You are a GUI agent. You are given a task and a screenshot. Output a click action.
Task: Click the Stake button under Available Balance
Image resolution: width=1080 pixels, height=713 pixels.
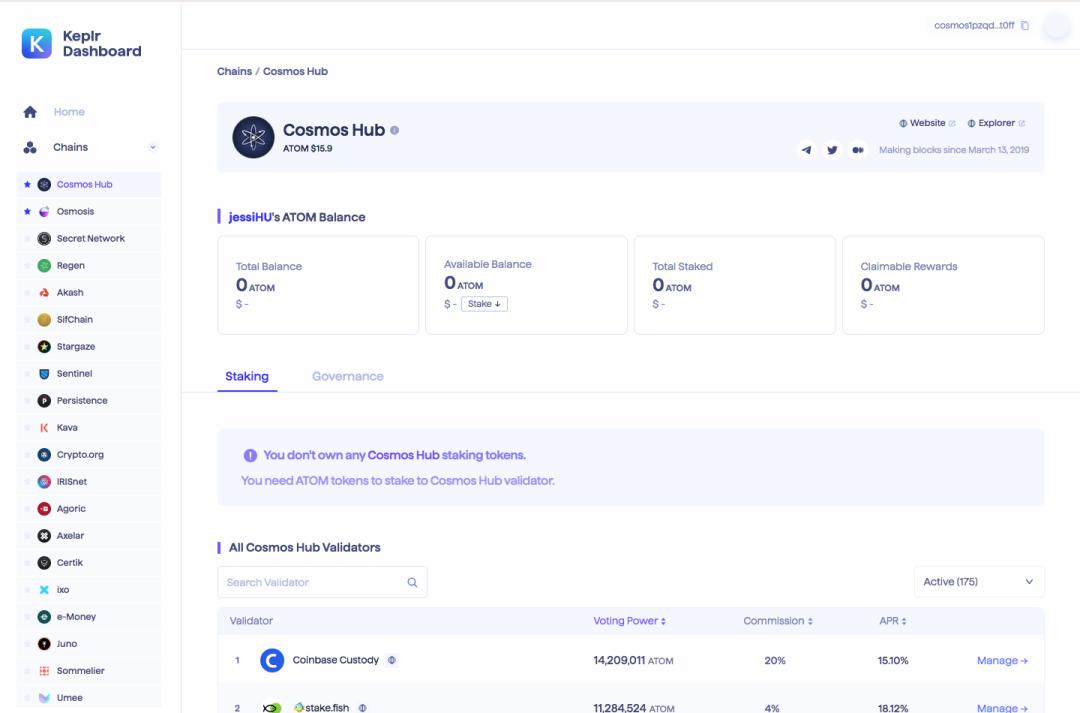(x=484, y=304)
